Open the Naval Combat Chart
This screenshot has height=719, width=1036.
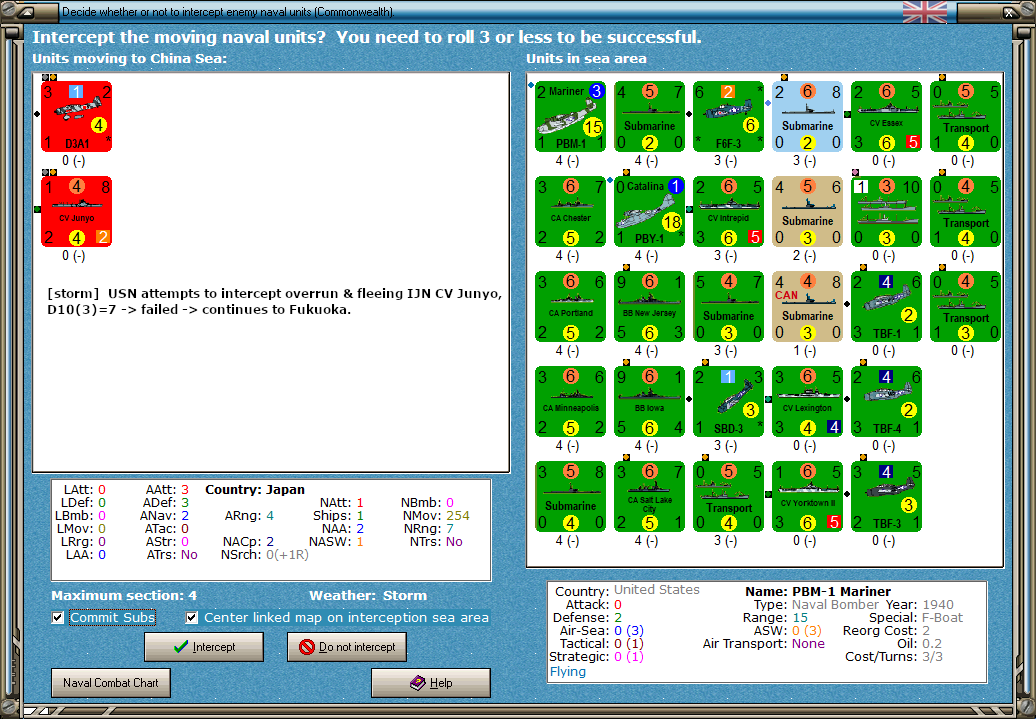(x=111, y=683)
